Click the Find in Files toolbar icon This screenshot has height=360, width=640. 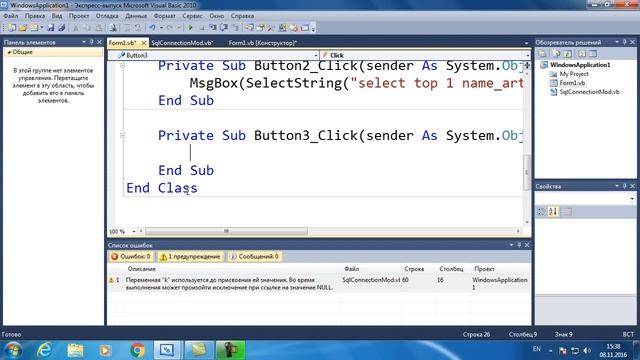[x=113, y=28]
